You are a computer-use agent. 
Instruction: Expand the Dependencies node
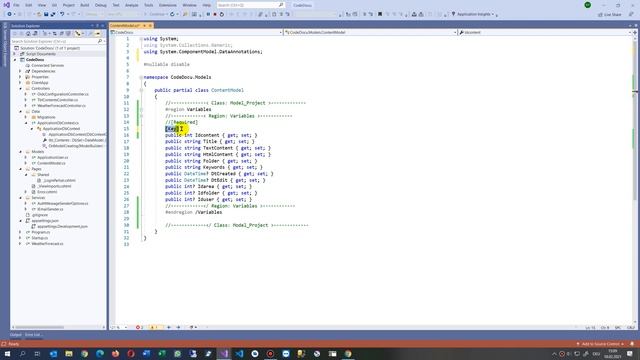coord(20,71)
